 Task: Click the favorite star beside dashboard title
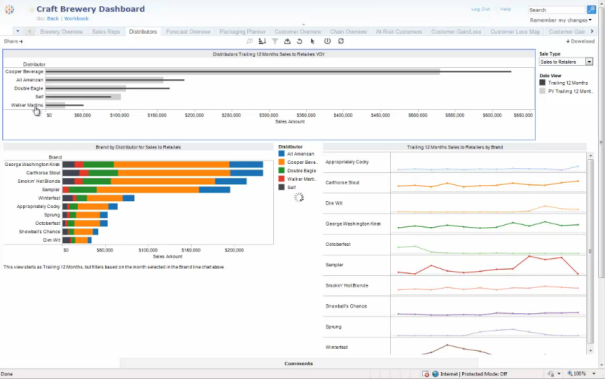(32, 10)
